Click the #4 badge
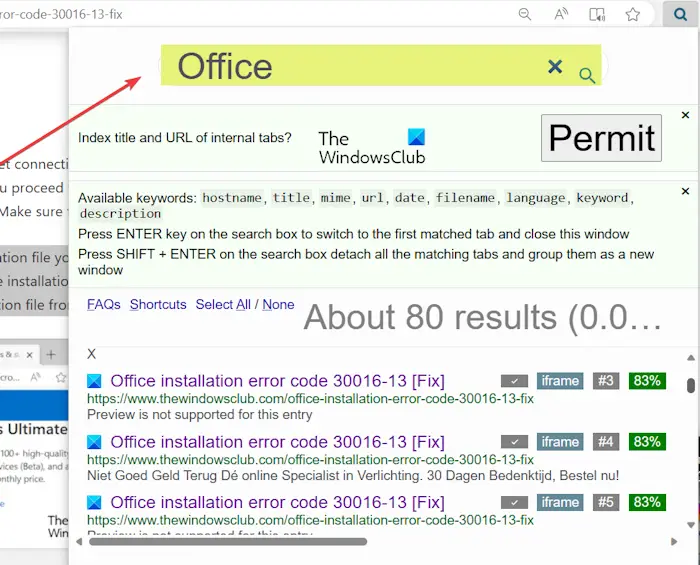Viewport: 700px width, 565px height. coord(606,442)
